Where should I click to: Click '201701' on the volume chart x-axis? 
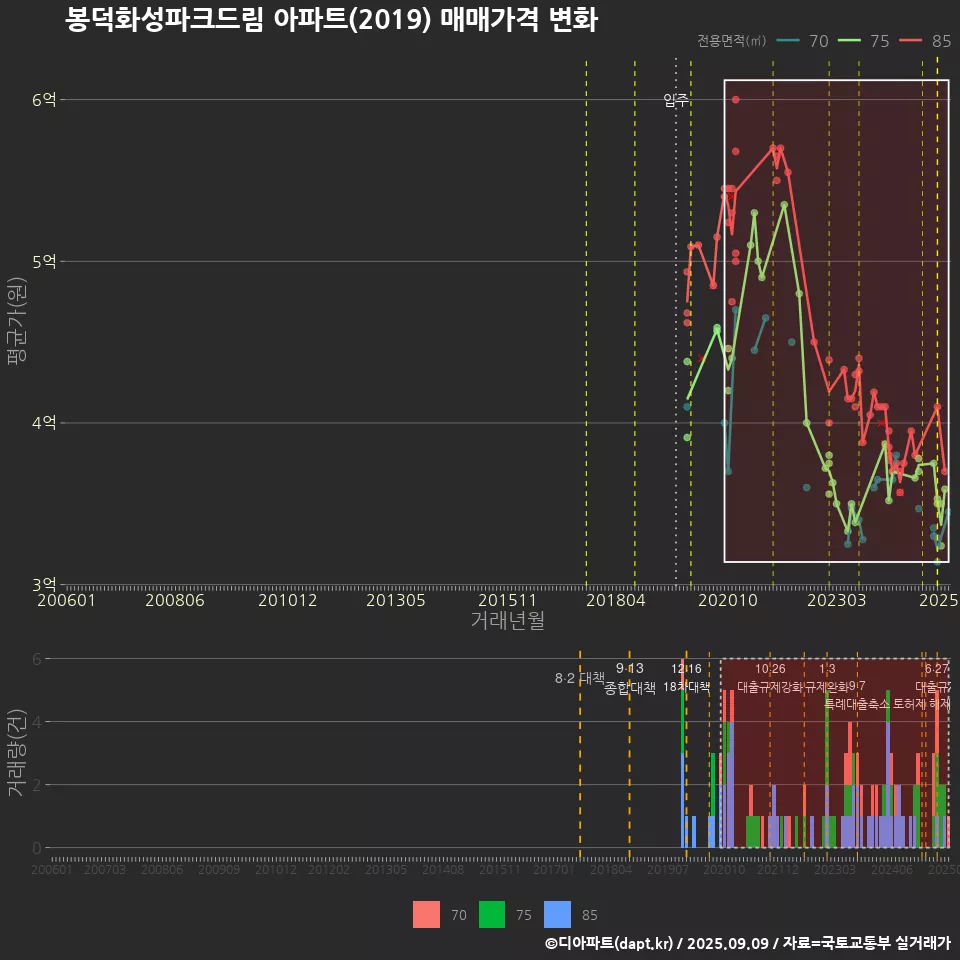click(553, 869)
